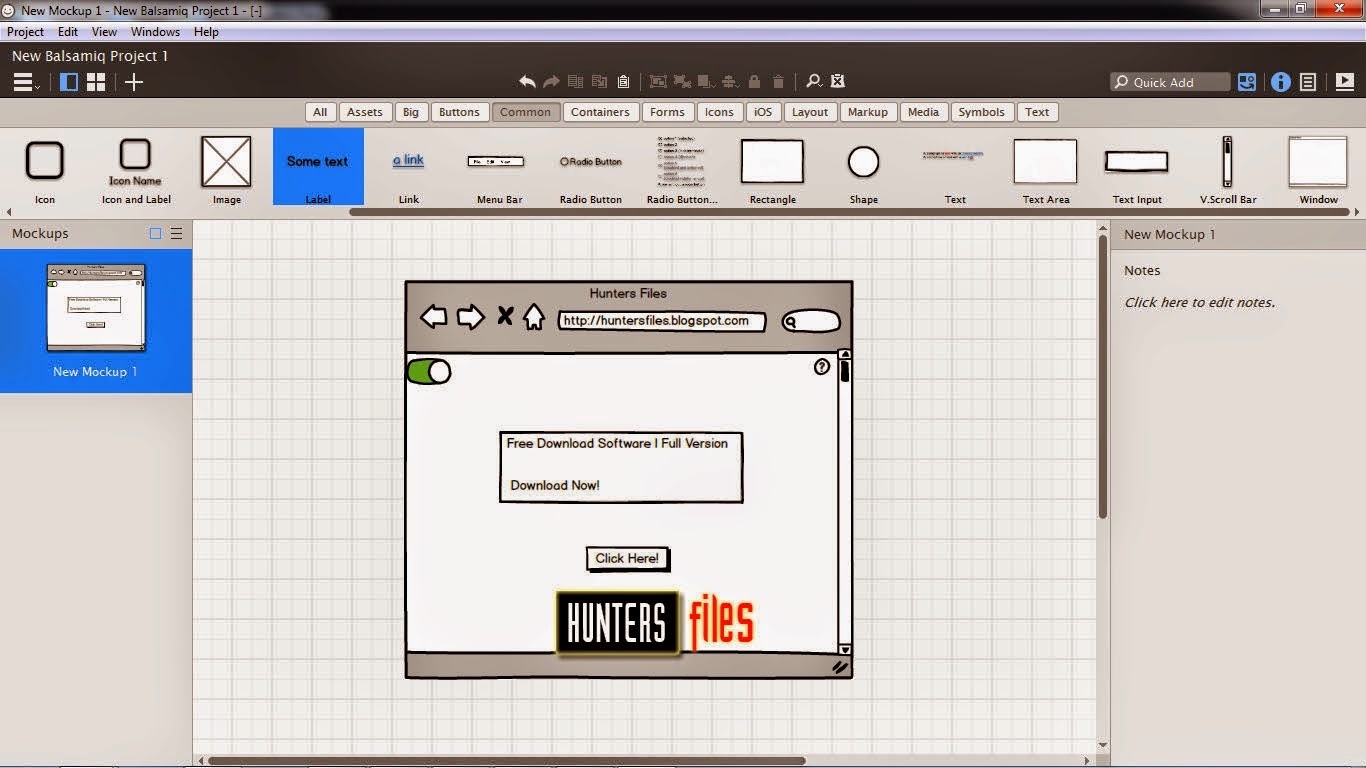Open the layering order dropdown

click(x=706, y=82)
